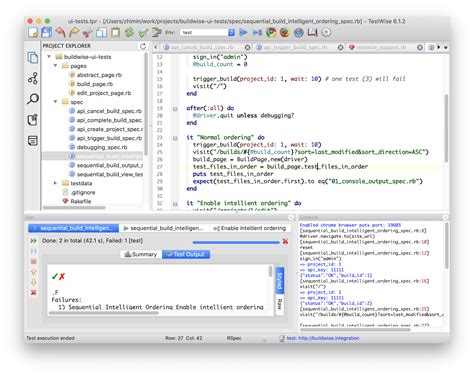Click the Copy pages icon
Viewport: 474px width, 375px height.
pyautogui.click(x=101, y=32)
